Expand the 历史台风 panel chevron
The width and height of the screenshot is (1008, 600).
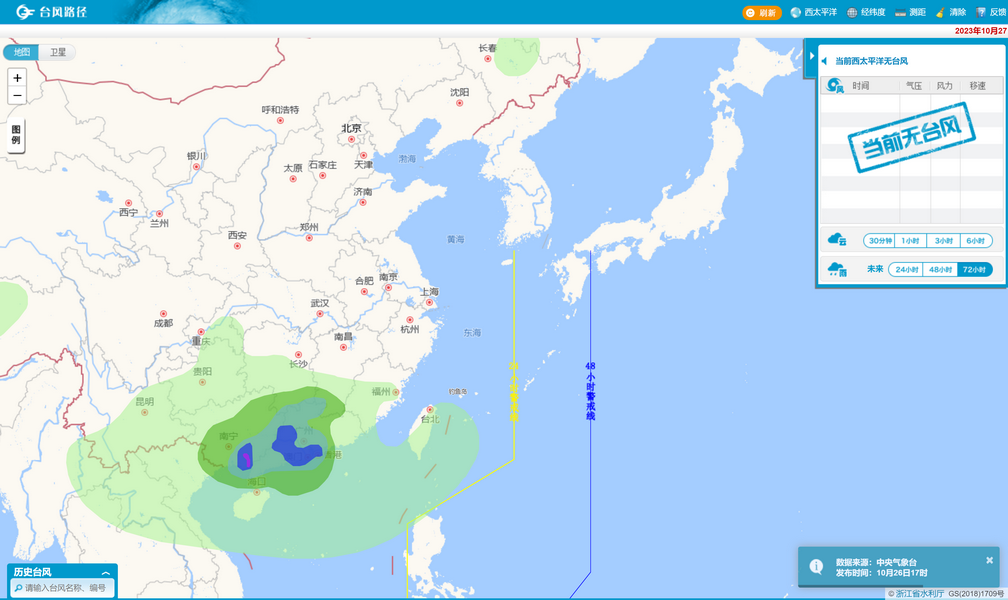[x=105, y=573]
